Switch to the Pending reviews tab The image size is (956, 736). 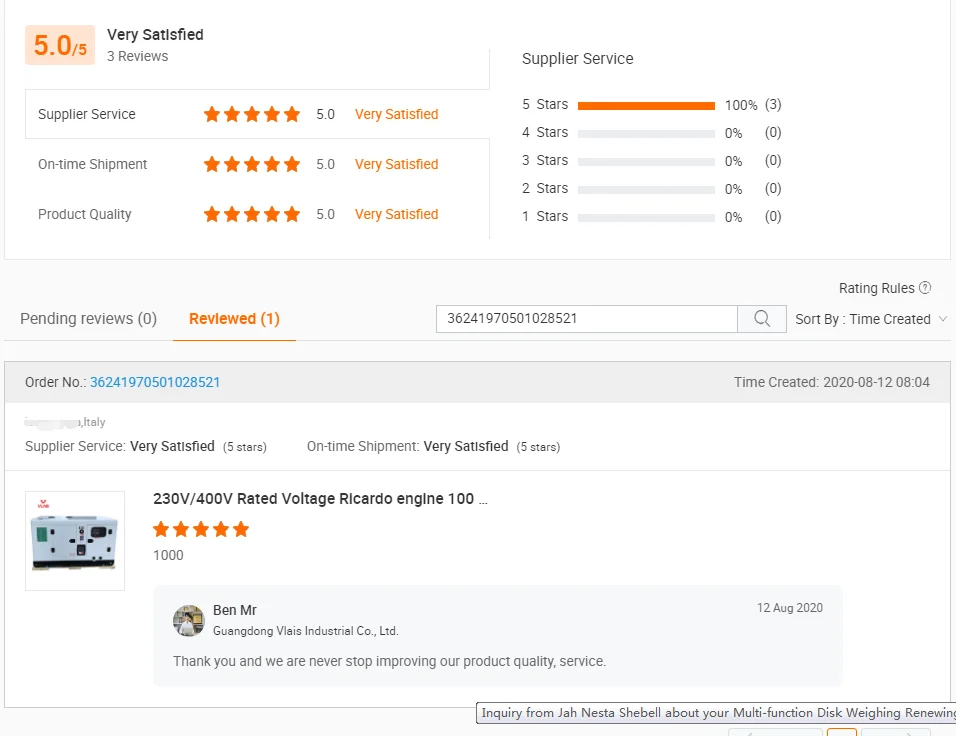pyautogui.click(x=88, y=319)
